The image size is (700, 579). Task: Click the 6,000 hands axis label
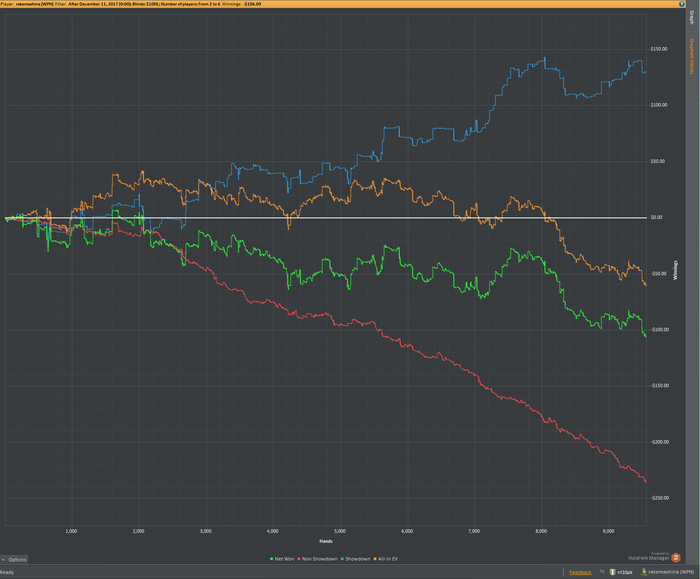(407, 531)
